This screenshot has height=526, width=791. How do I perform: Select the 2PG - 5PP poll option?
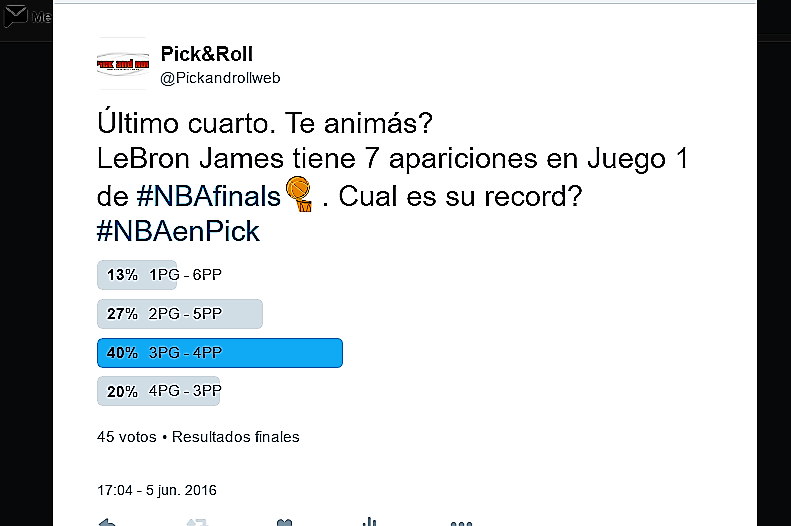tap(180, 314)
